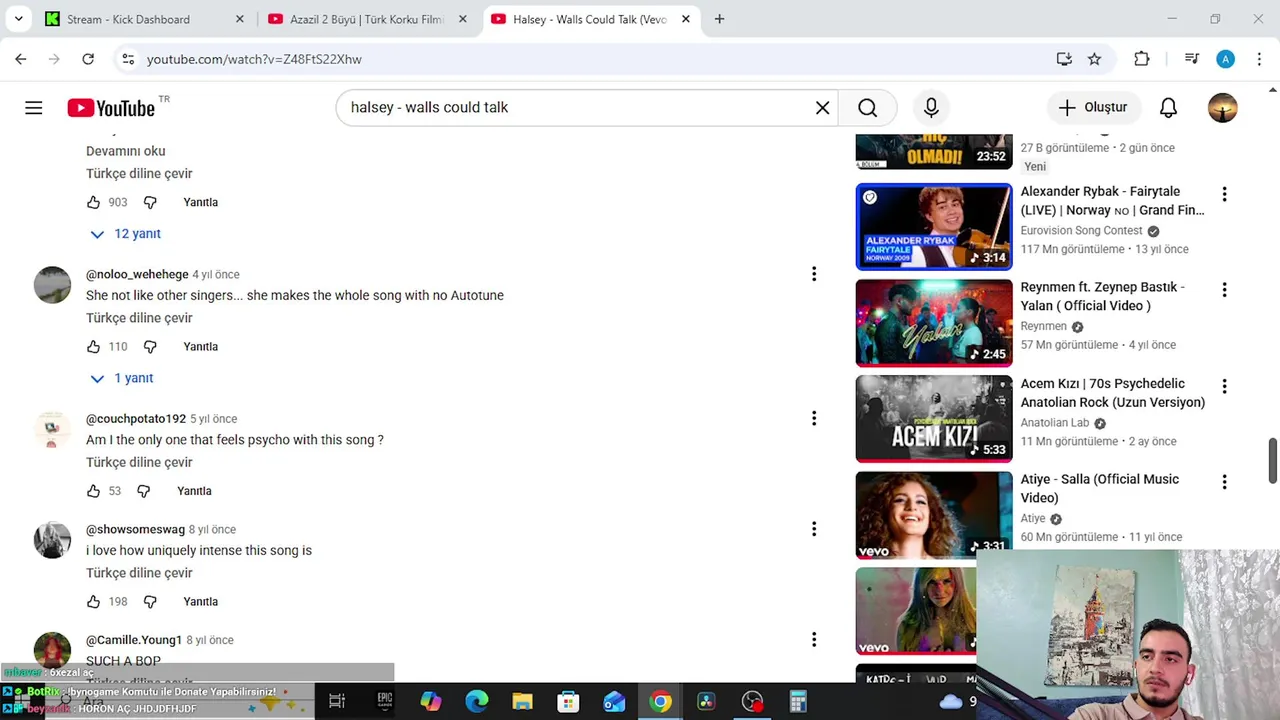Bookmark this page with the star
Screen dimensions: 1280x720
tap(1094, 59)
